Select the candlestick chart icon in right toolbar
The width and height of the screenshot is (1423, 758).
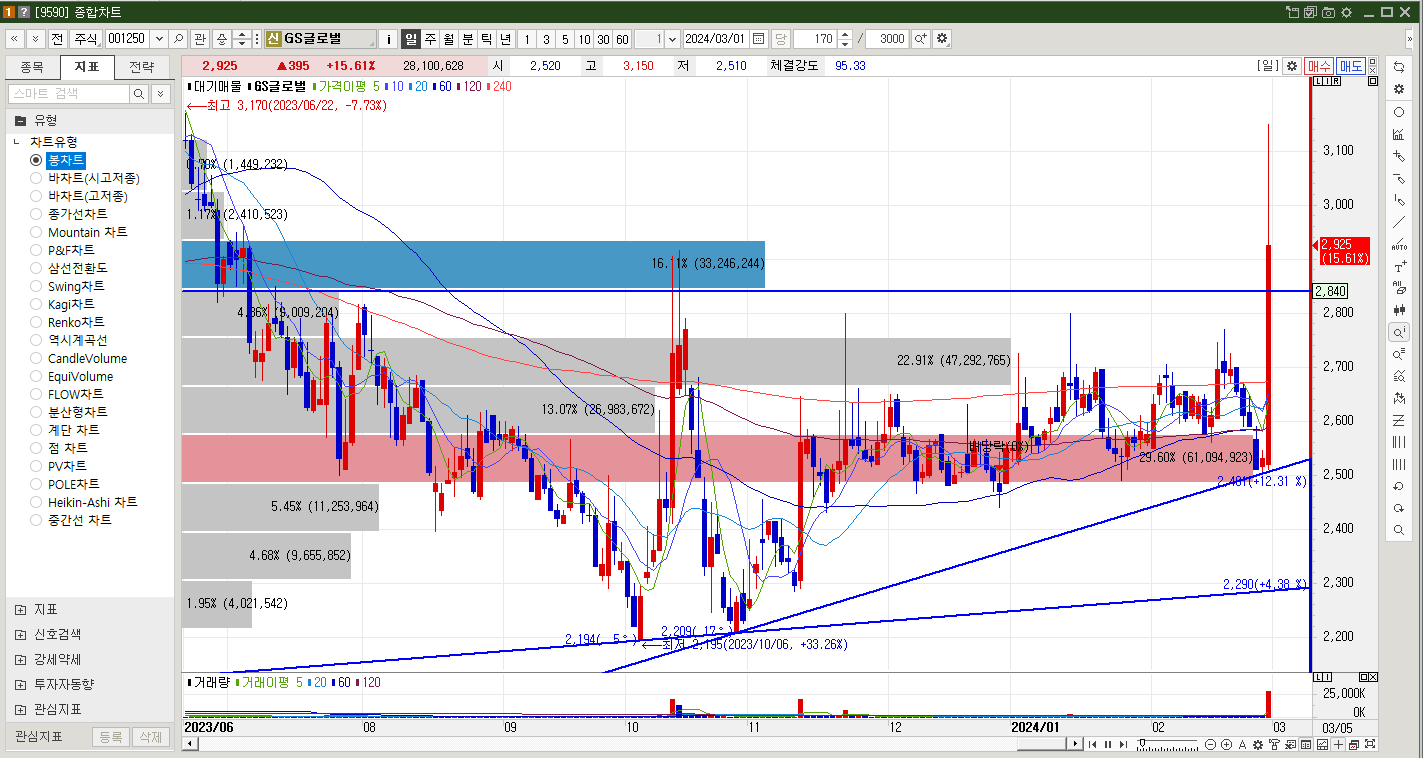tap(1399, 310)
